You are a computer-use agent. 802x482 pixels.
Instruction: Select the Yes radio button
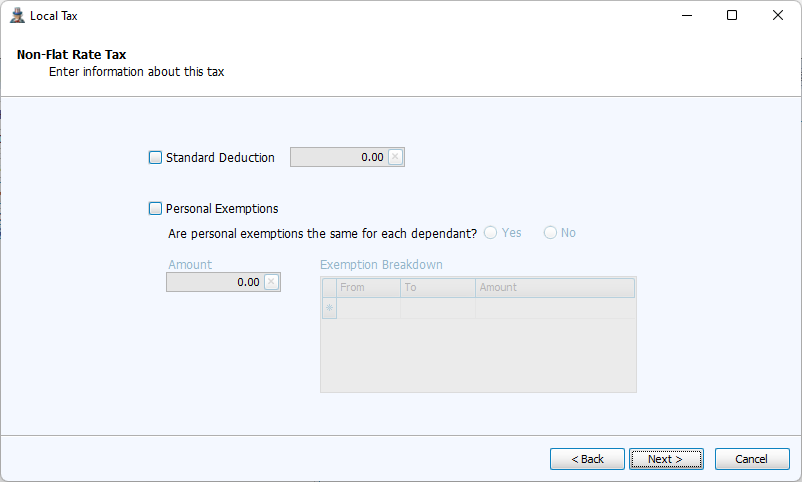(x=490, y=233)
